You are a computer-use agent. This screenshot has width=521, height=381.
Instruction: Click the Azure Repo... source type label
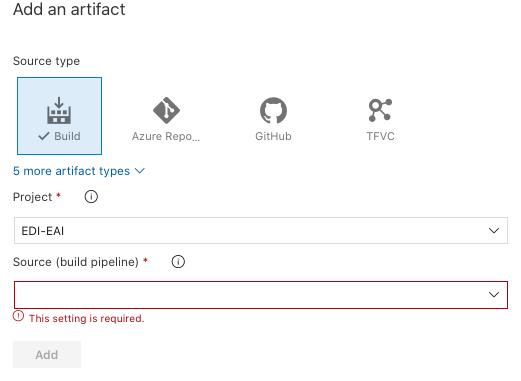tap(166, 136)
